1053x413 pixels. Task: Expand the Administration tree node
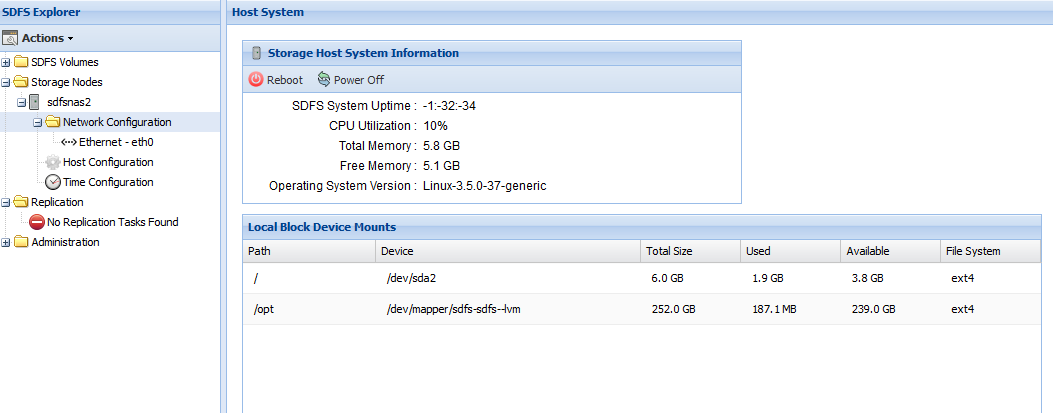[6, 242]
